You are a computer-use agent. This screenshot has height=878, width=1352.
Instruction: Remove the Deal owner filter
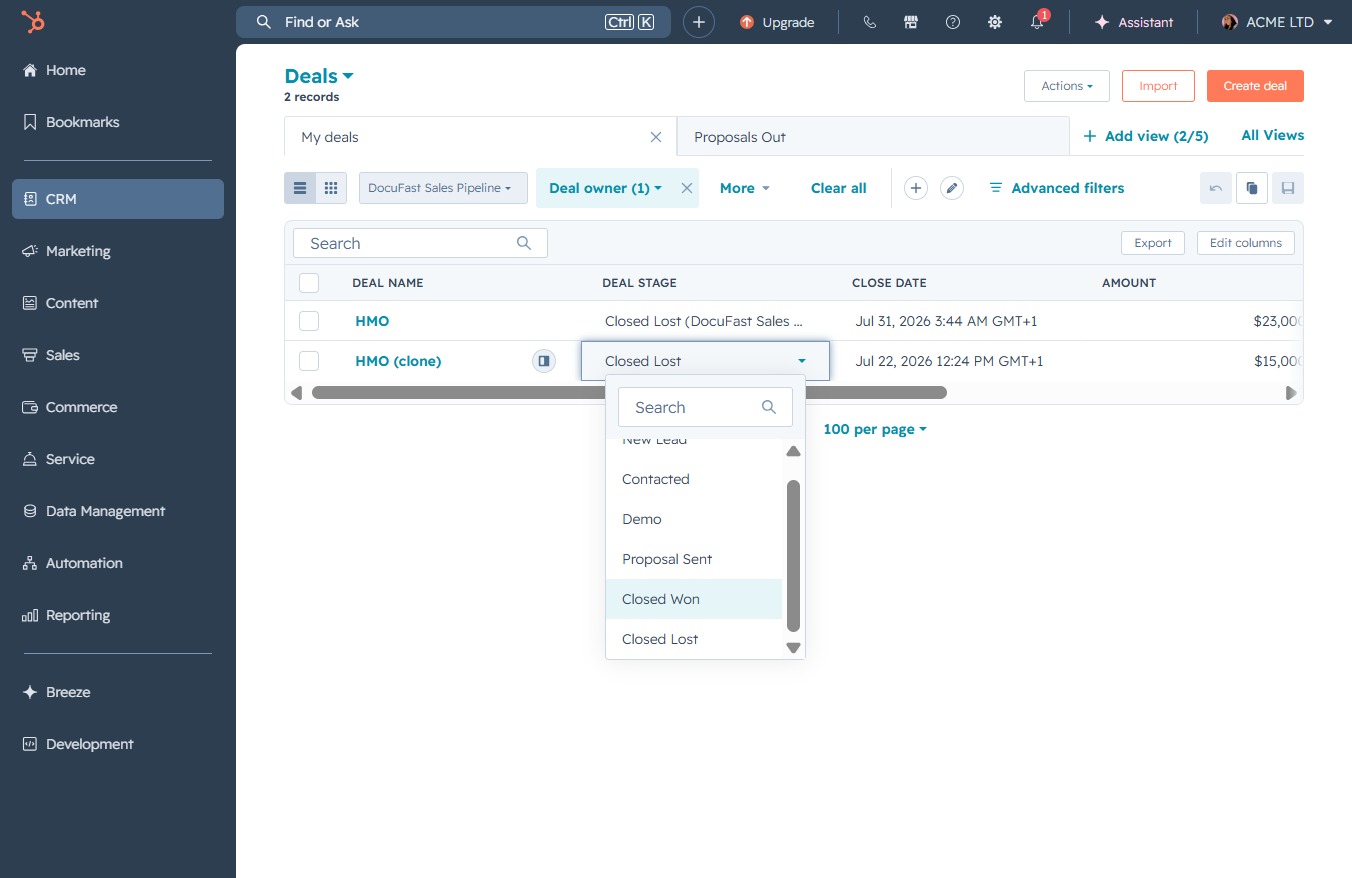pos(687,188)
